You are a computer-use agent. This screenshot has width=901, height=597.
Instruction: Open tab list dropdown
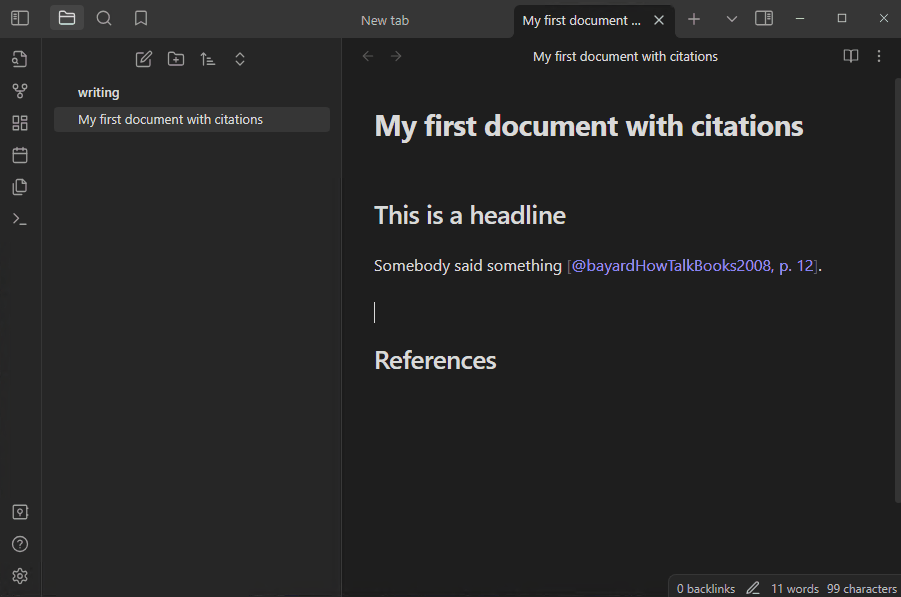(x=731, y=20)
